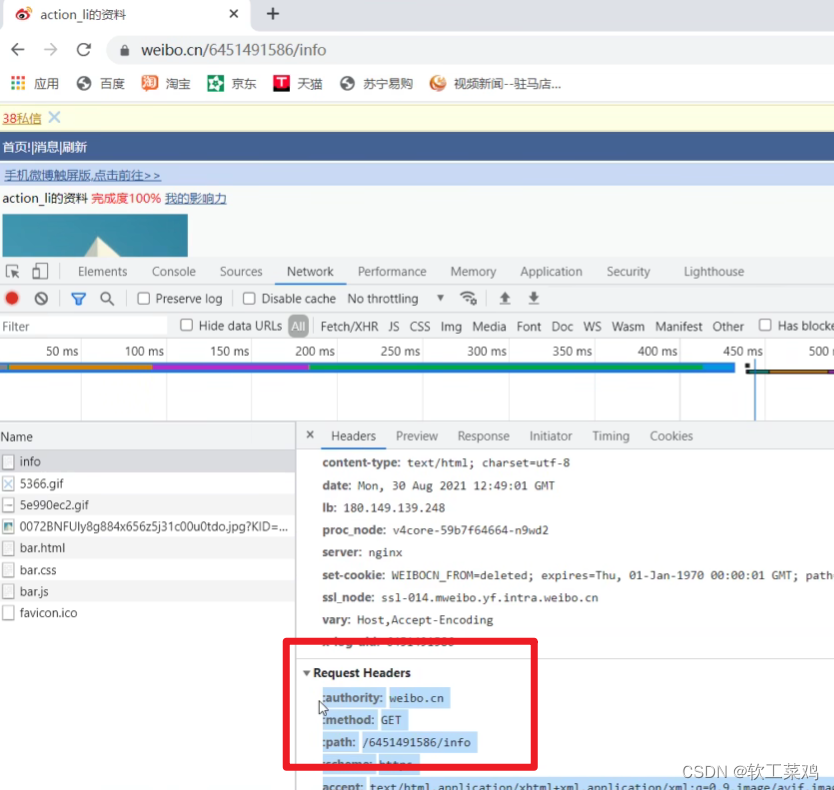Click the lock icon in address bar

click(124, 51)
